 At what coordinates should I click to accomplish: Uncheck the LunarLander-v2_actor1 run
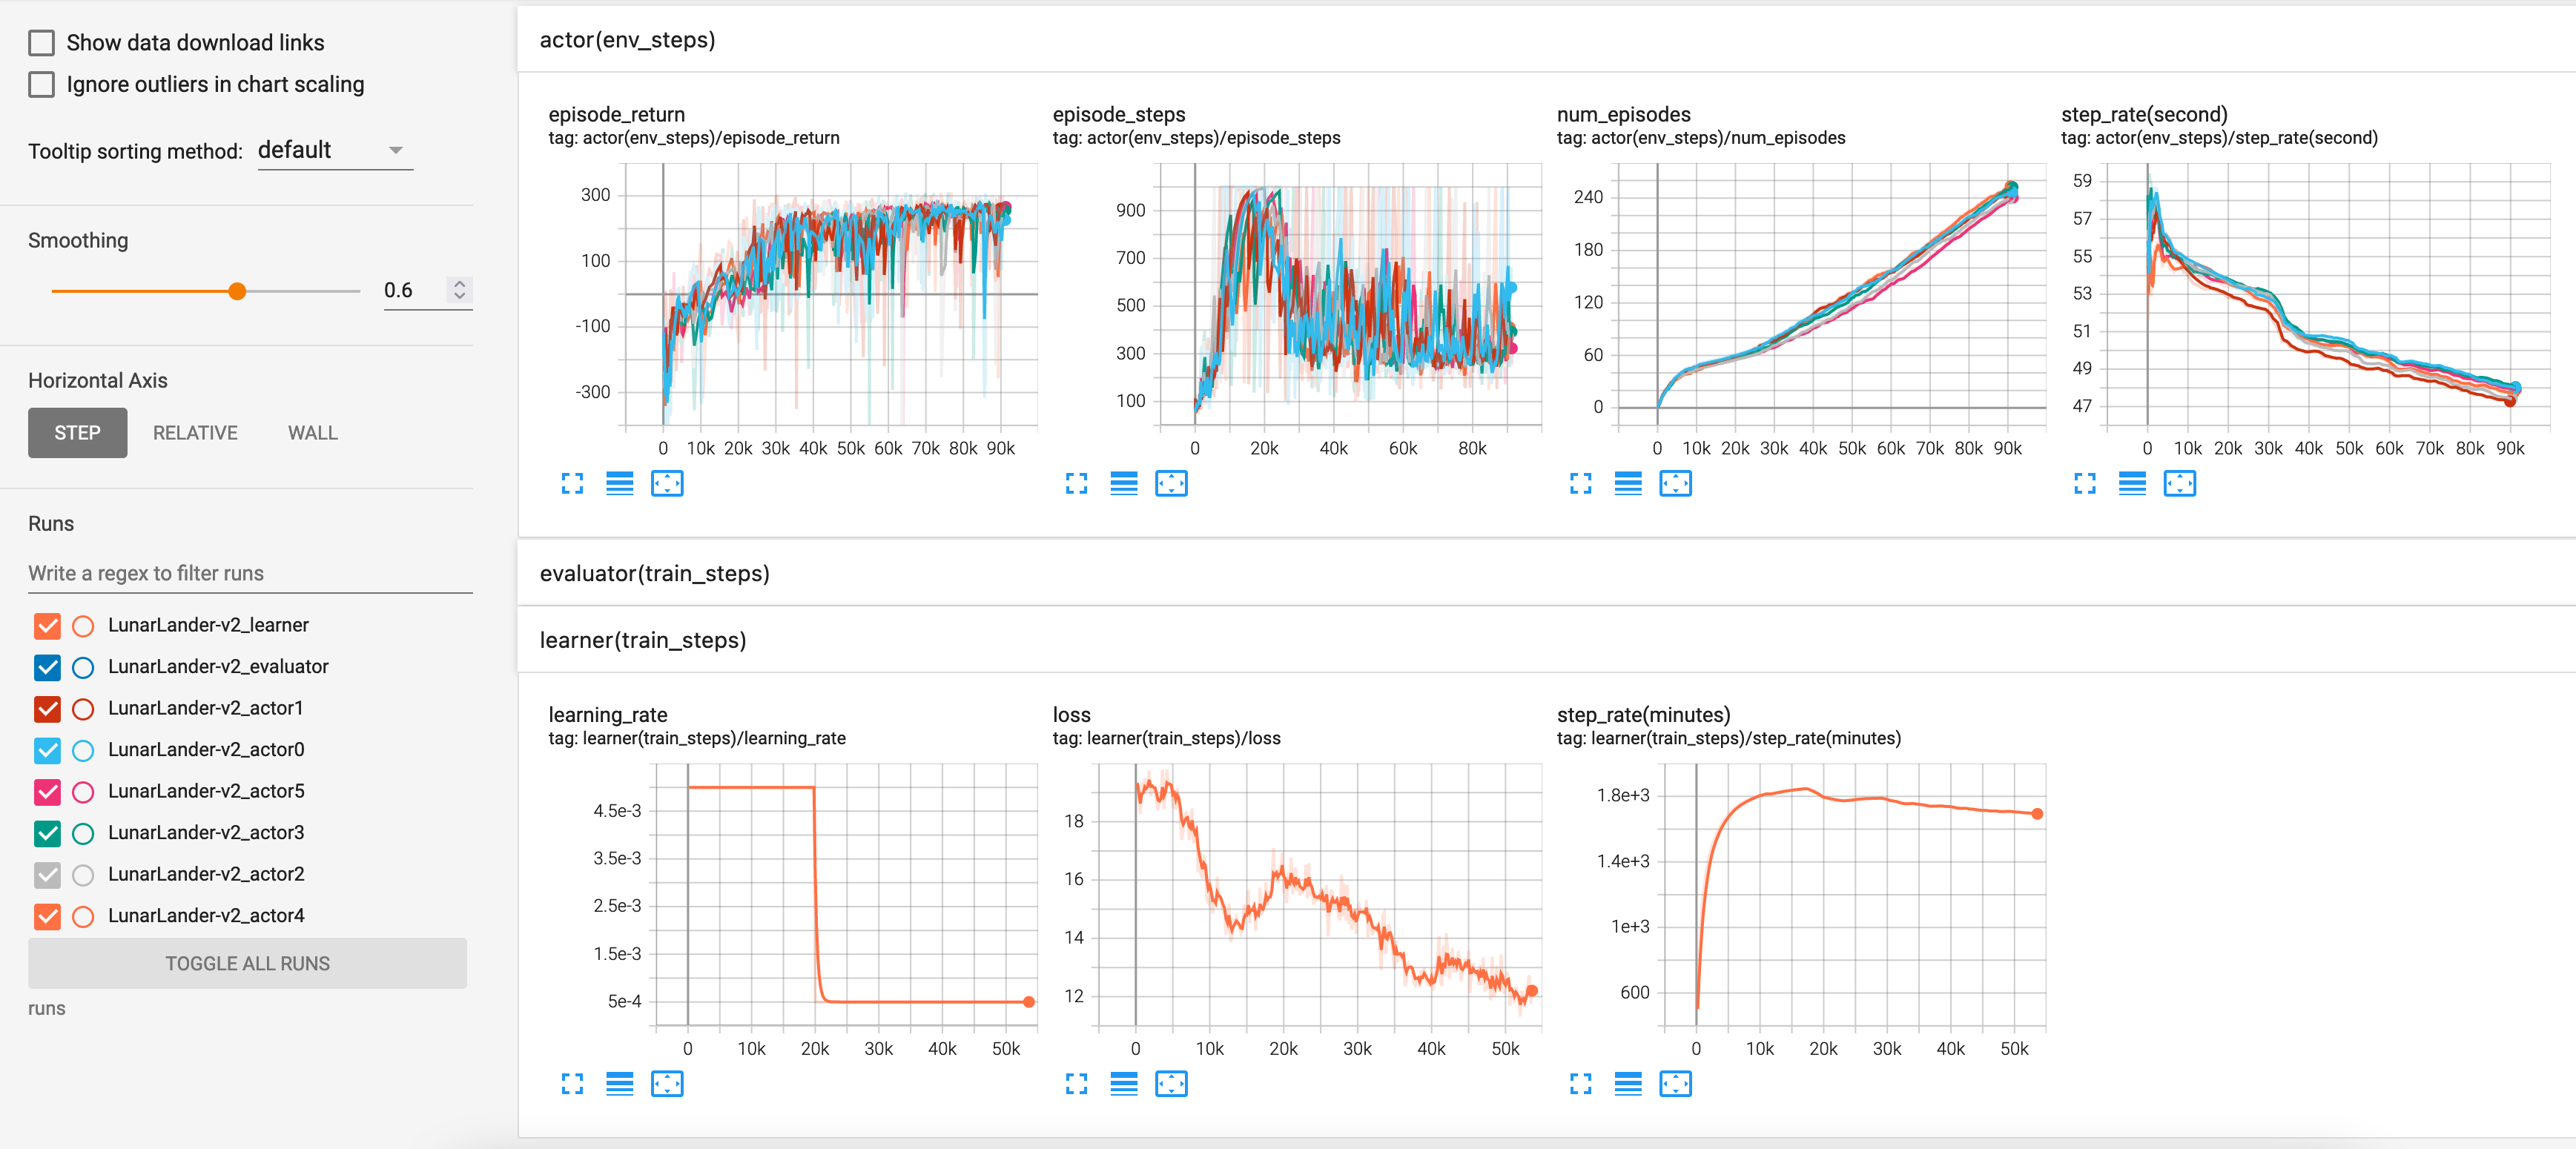tap(47, 709)
